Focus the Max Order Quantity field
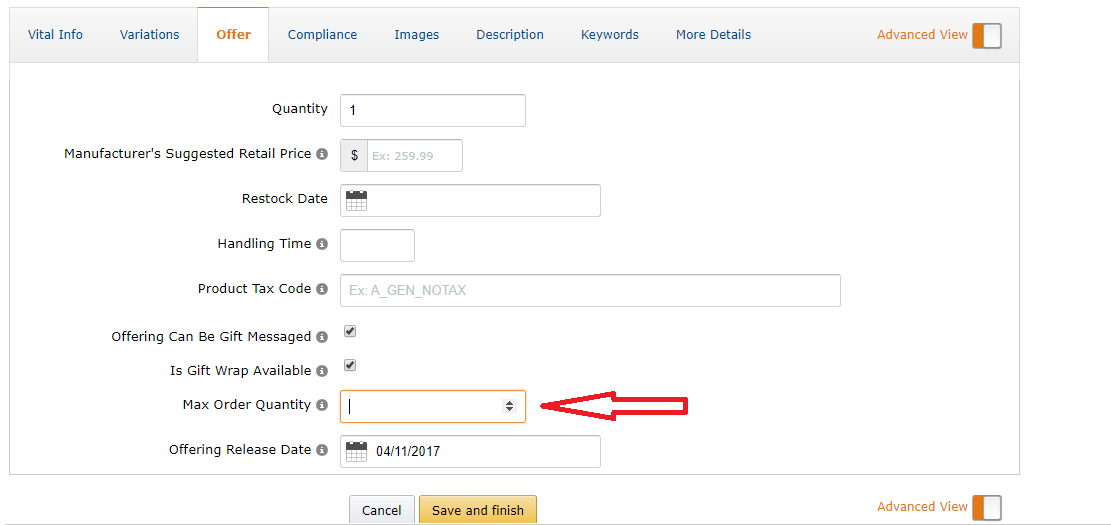This screenshot has width=1111, height=525. click(433, 407)
